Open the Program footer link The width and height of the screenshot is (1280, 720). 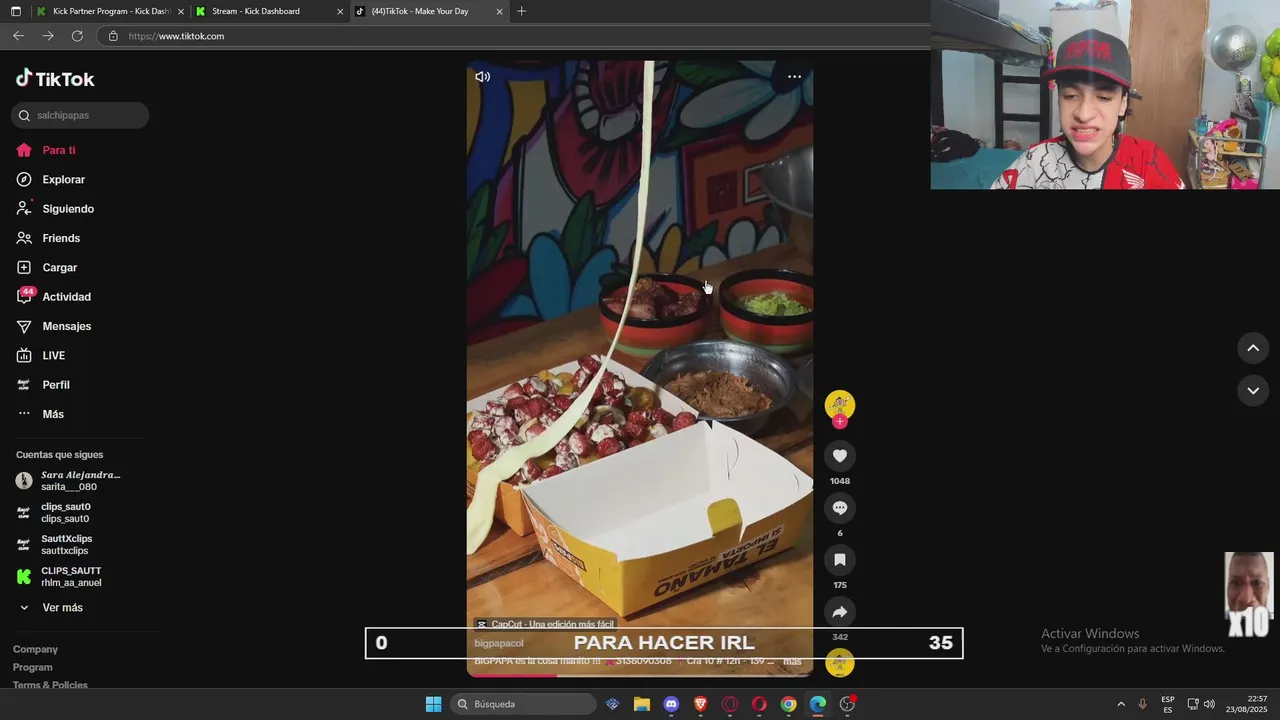[33, 667]
